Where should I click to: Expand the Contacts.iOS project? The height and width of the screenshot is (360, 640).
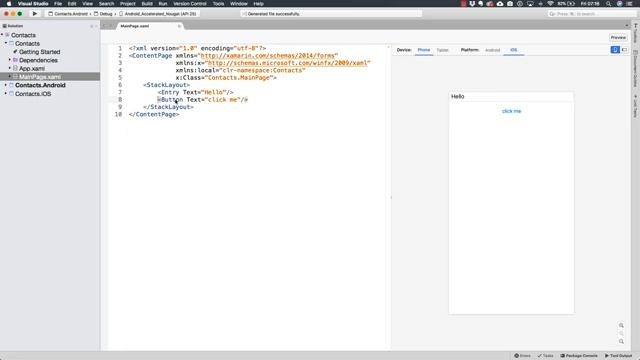pyautogui.click(x=6, y=93)
